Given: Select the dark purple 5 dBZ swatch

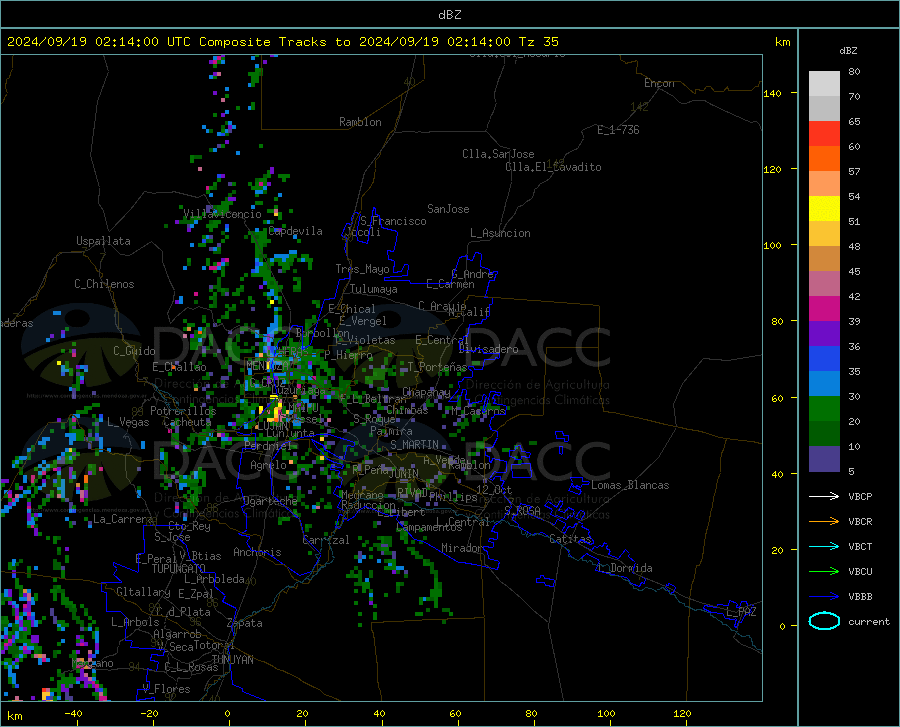Looking at the screenshot, I should (x=824, y=459).
